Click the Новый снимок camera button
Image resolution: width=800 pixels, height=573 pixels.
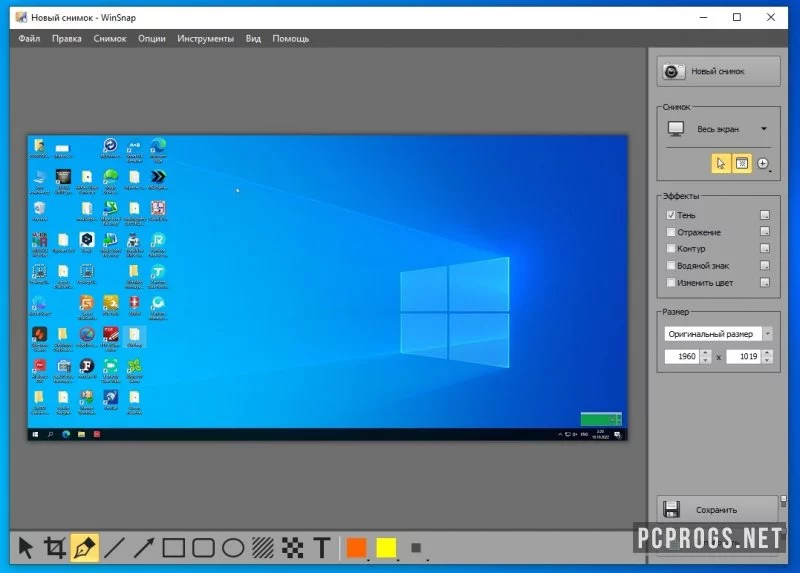(x=718, y=71)
